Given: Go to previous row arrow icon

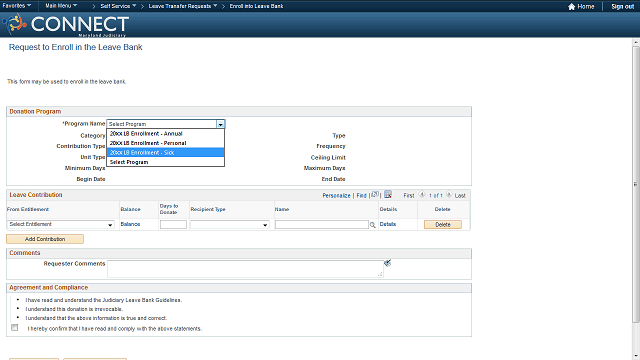Looking at the screenshot, I should [422, 195].
